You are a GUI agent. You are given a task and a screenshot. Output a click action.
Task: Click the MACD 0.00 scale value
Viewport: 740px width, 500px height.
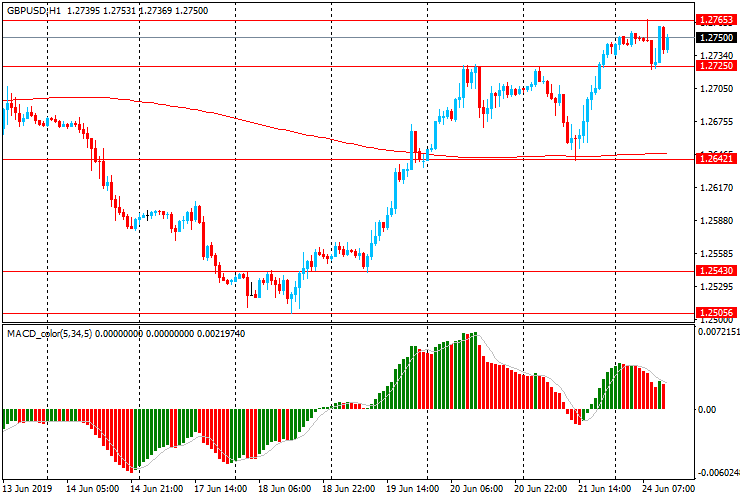(706, 409)
